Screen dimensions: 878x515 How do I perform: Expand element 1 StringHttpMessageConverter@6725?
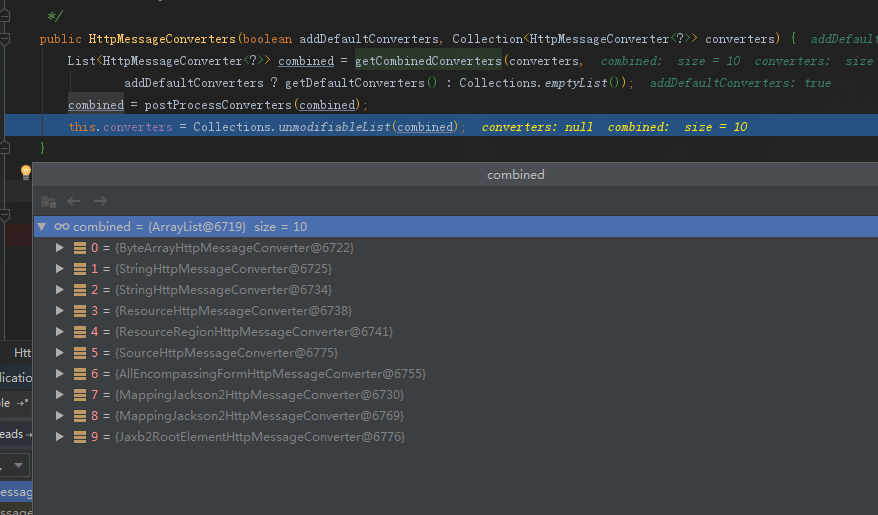[59, 269]
